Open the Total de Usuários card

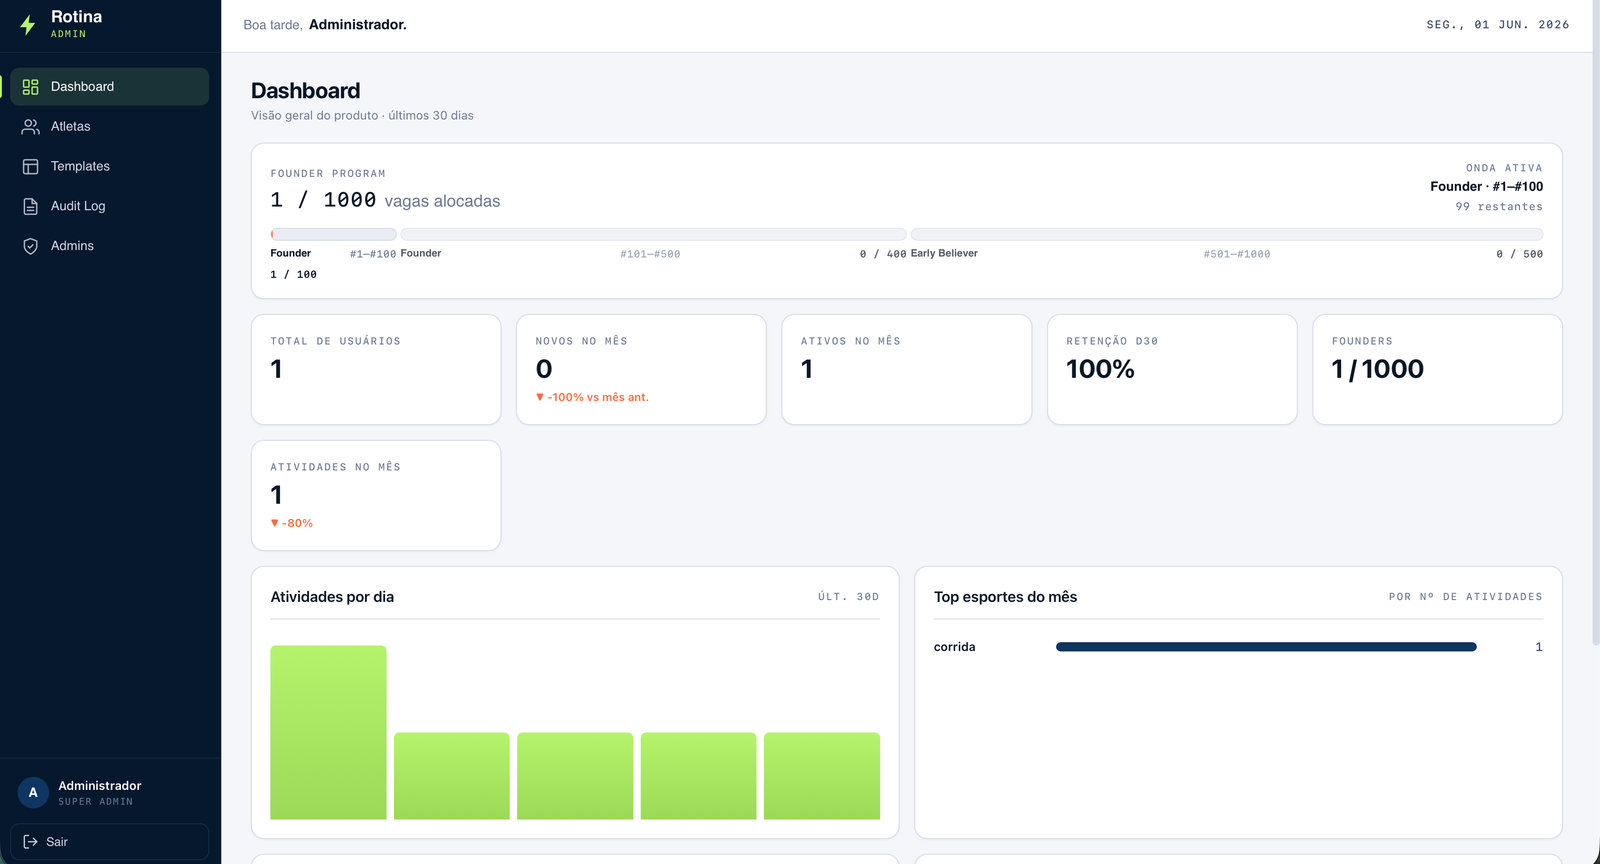[x=376, y=370]
